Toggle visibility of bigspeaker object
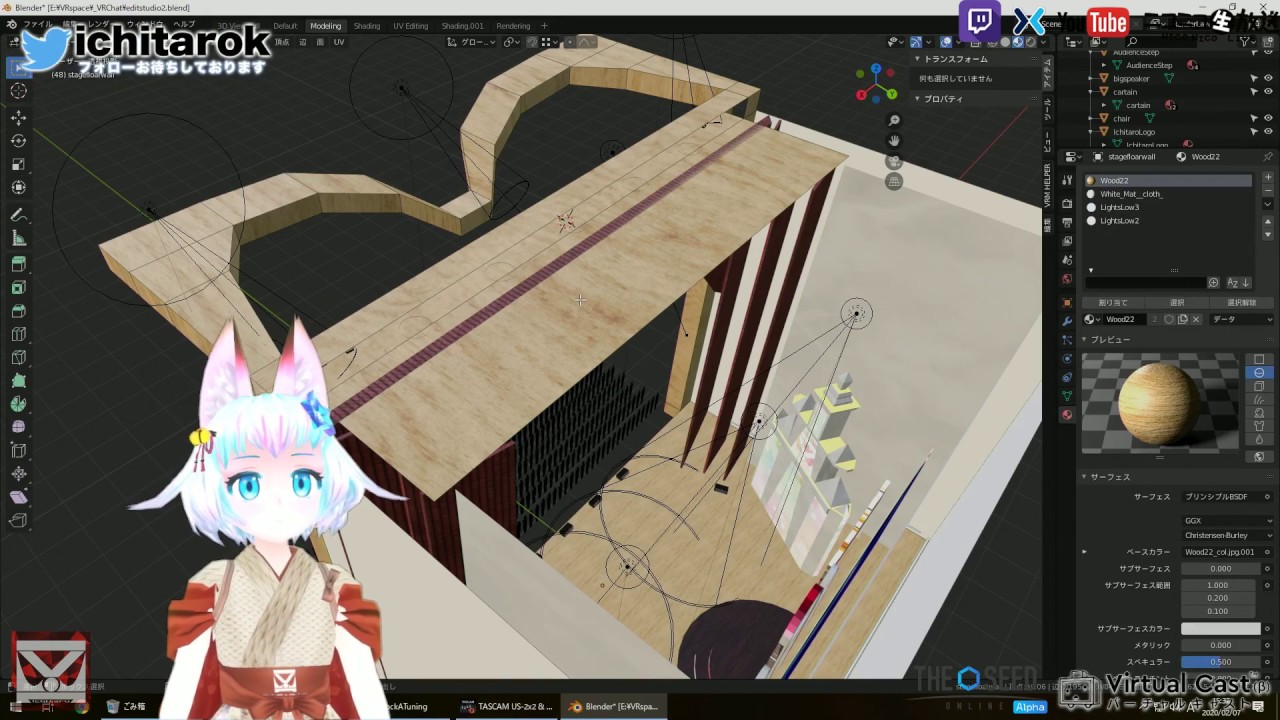Viewport: 1280px width, 720px height. point(1268,78)
